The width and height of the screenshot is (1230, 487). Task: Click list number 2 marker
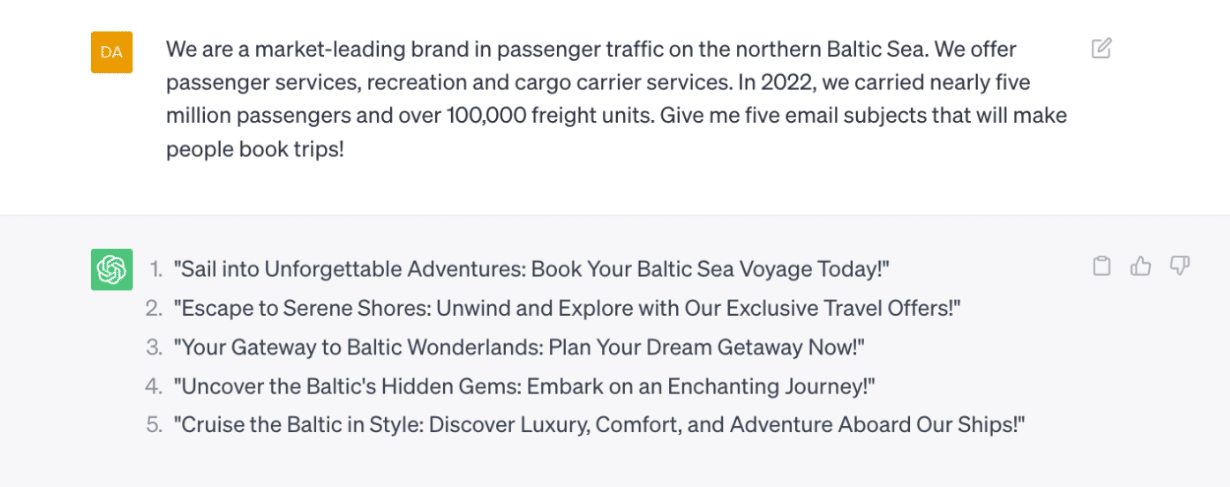pyautogui.click(x=154, y=308)
